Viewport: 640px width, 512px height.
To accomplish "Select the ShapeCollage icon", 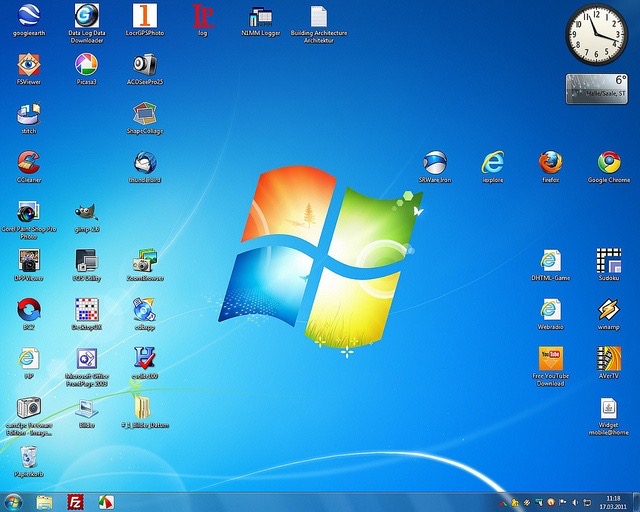I will pyautogui.click(x=144, y=118).
